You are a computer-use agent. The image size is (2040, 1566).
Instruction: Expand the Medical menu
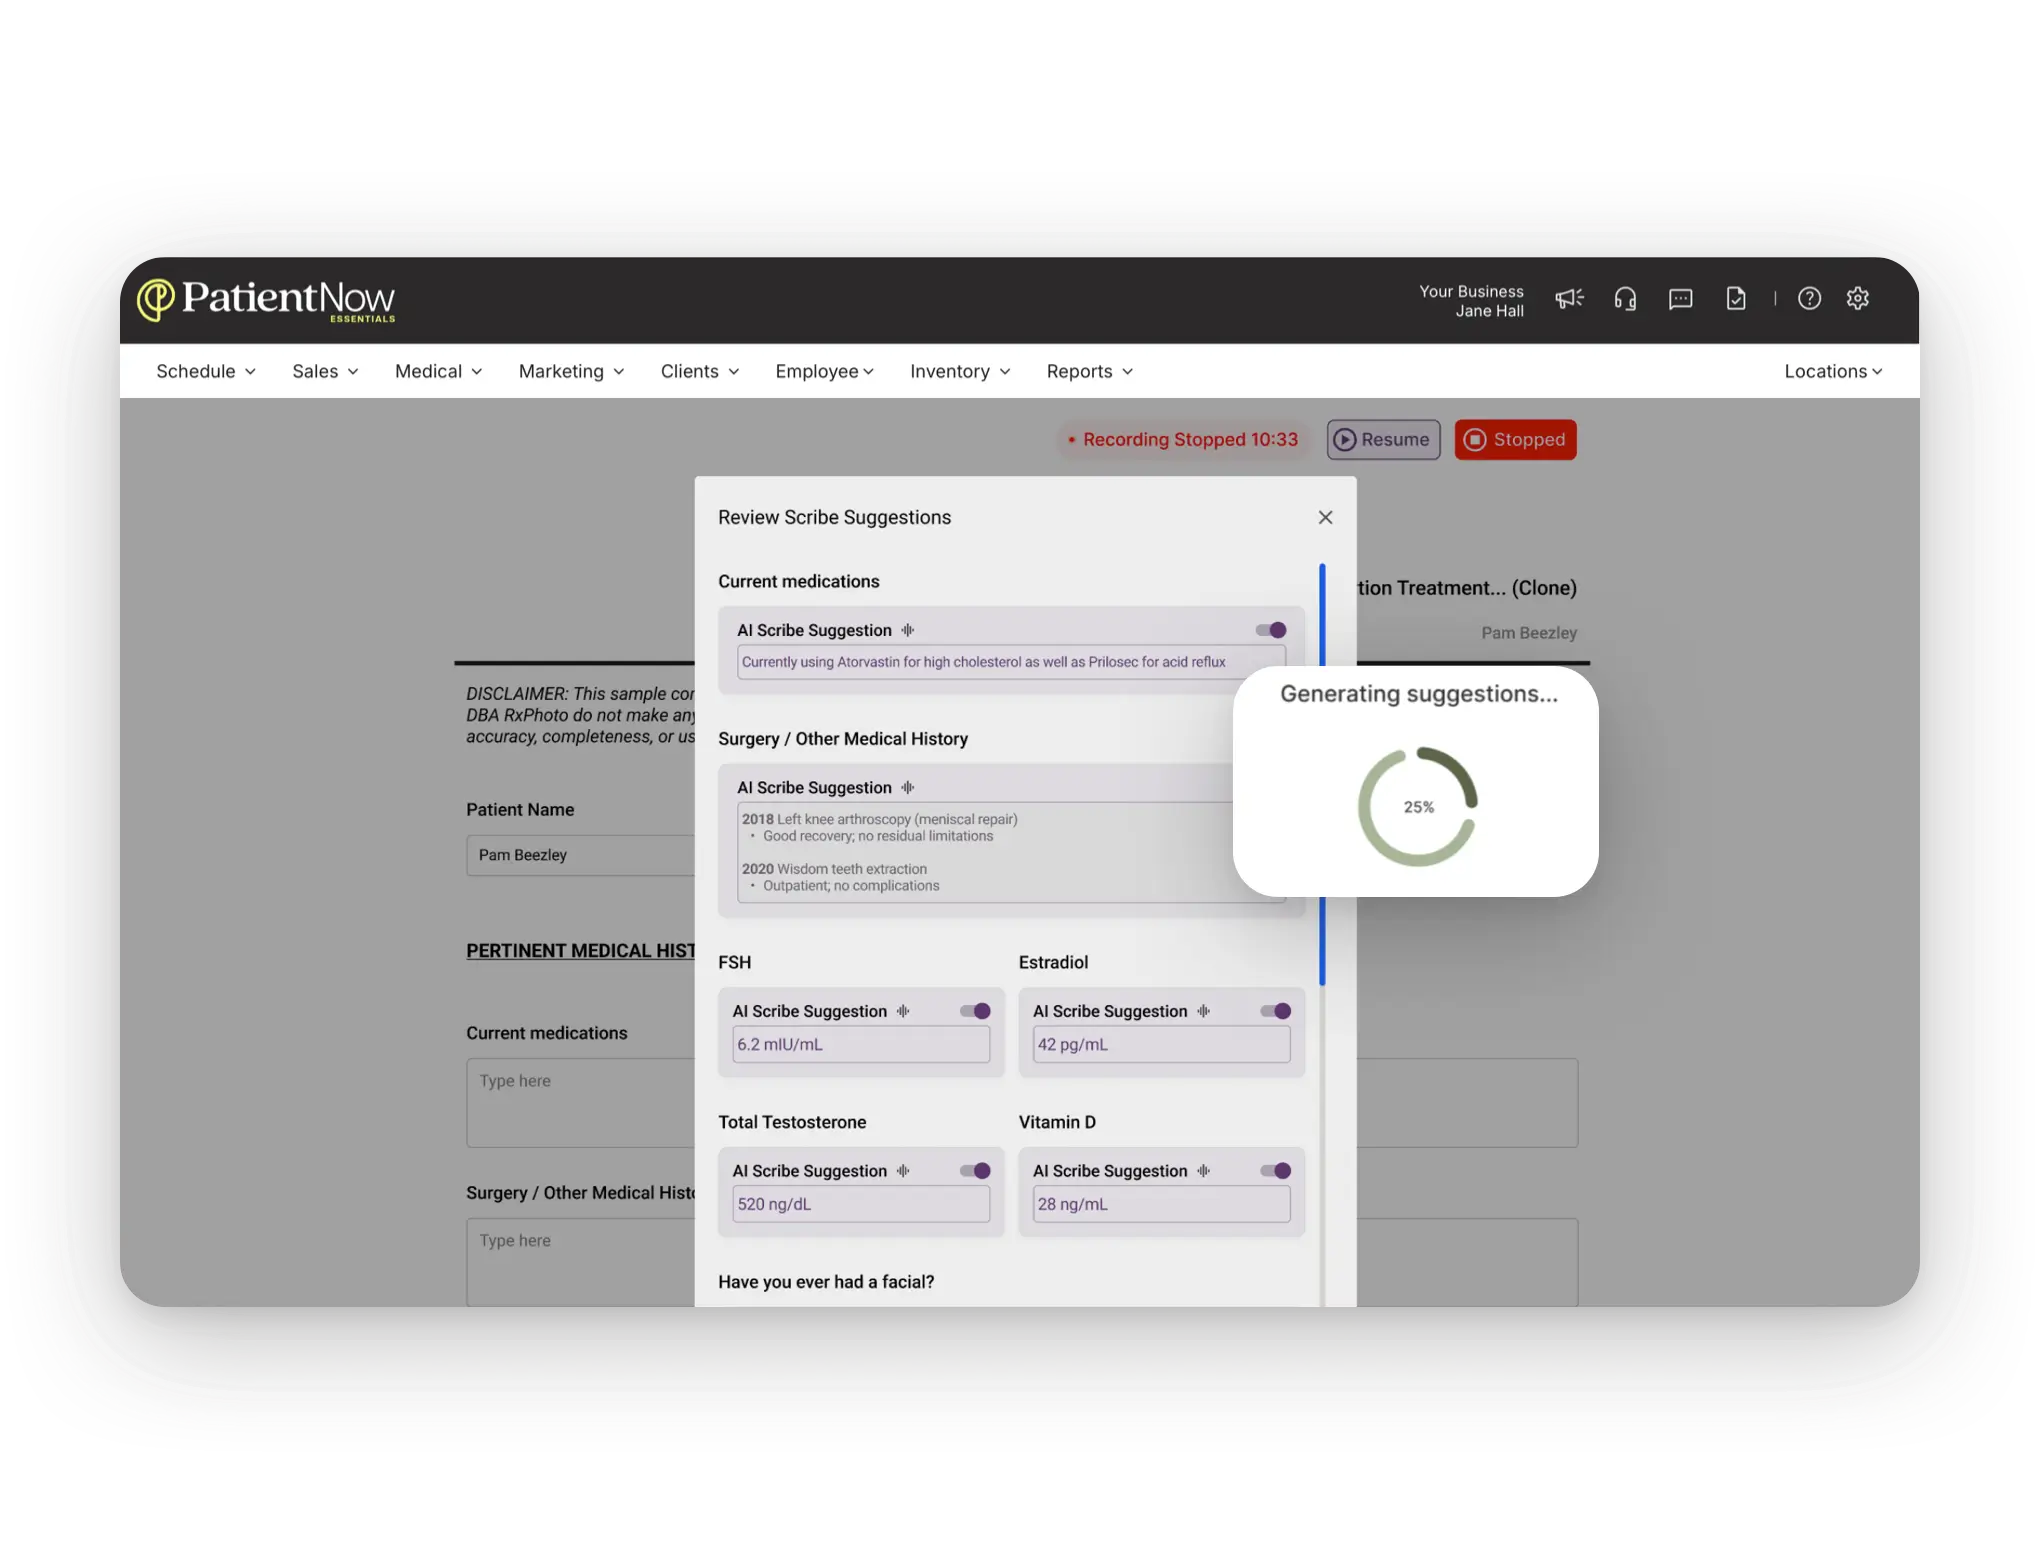click(439, 371)
